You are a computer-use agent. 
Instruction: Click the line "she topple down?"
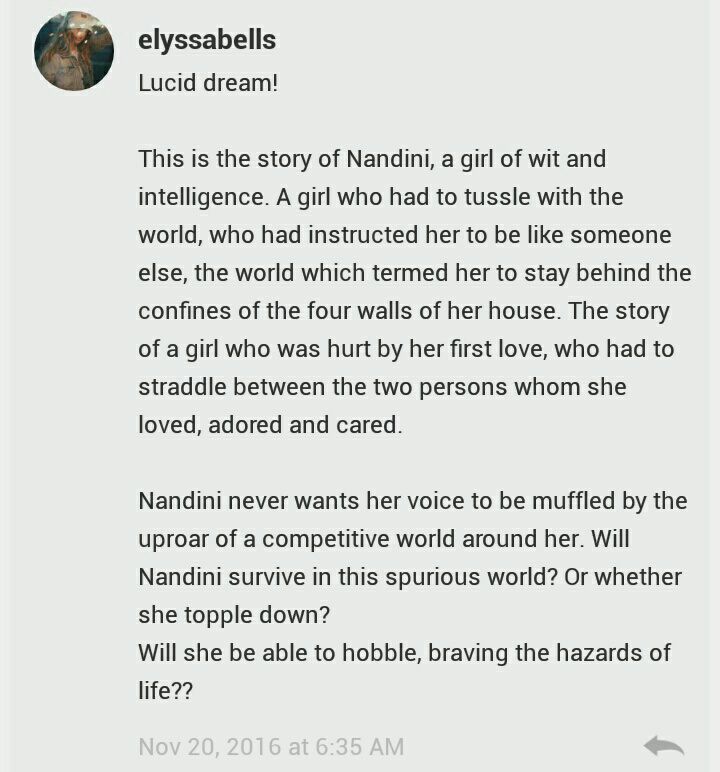[234, 615]
